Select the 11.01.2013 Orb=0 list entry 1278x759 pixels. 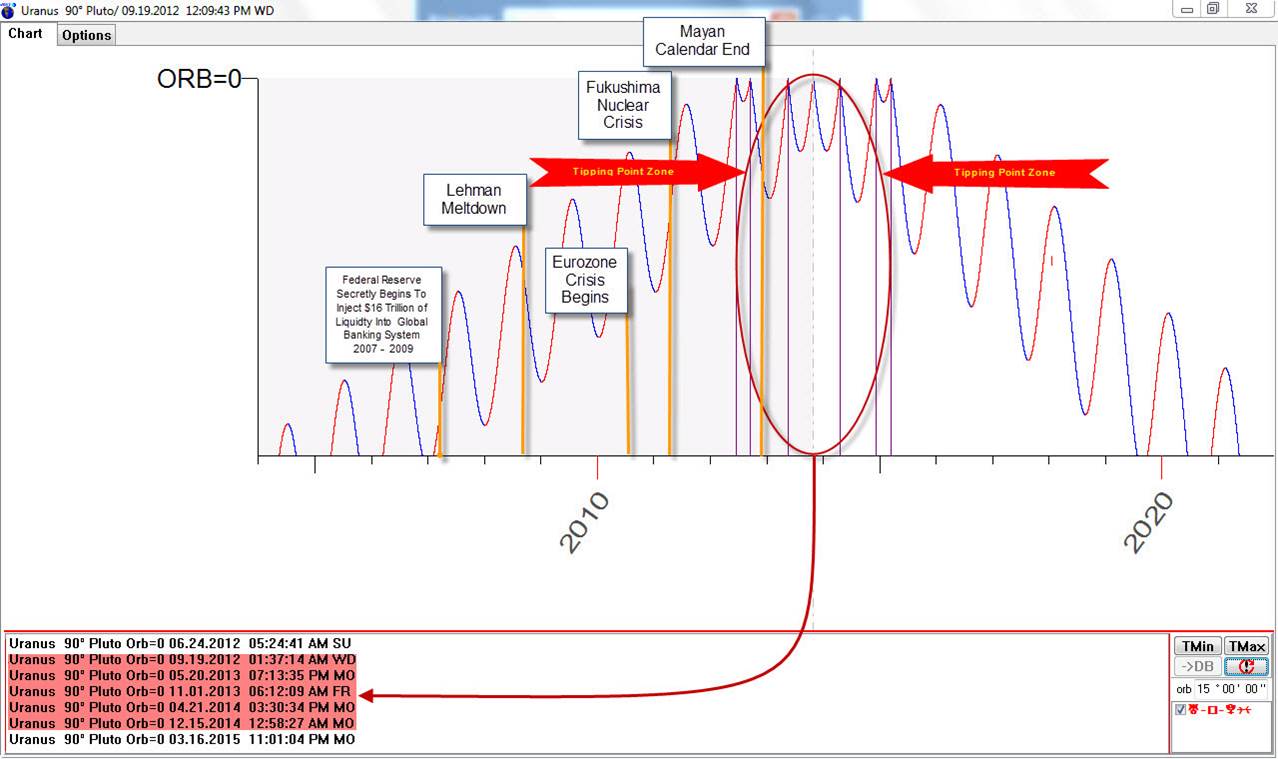181,691
